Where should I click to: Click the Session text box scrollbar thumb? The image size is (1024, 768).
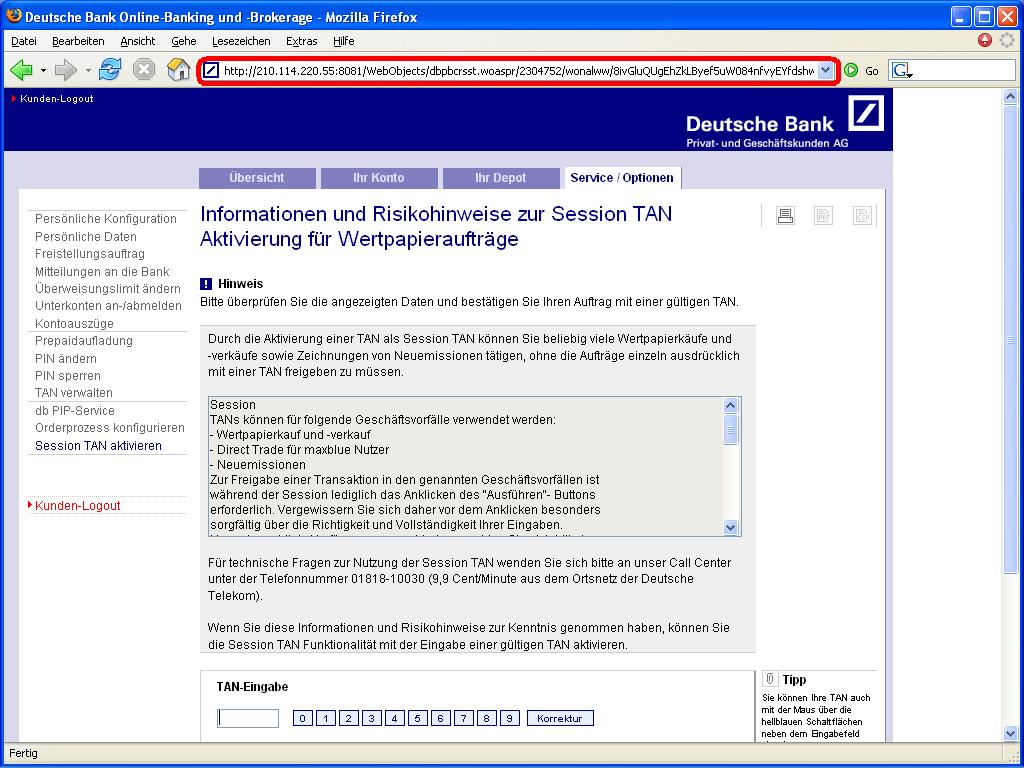tap(731, 429)
